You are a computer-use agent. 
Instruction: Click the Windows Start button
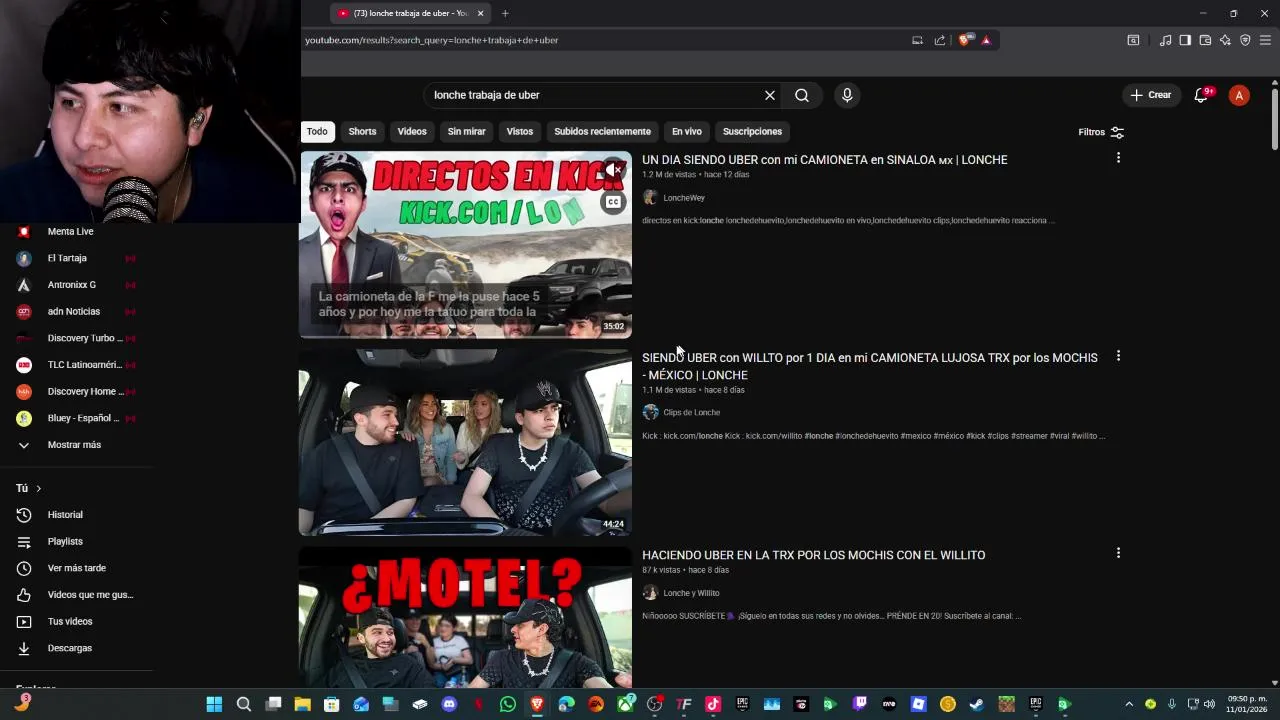tap(214, 704)
